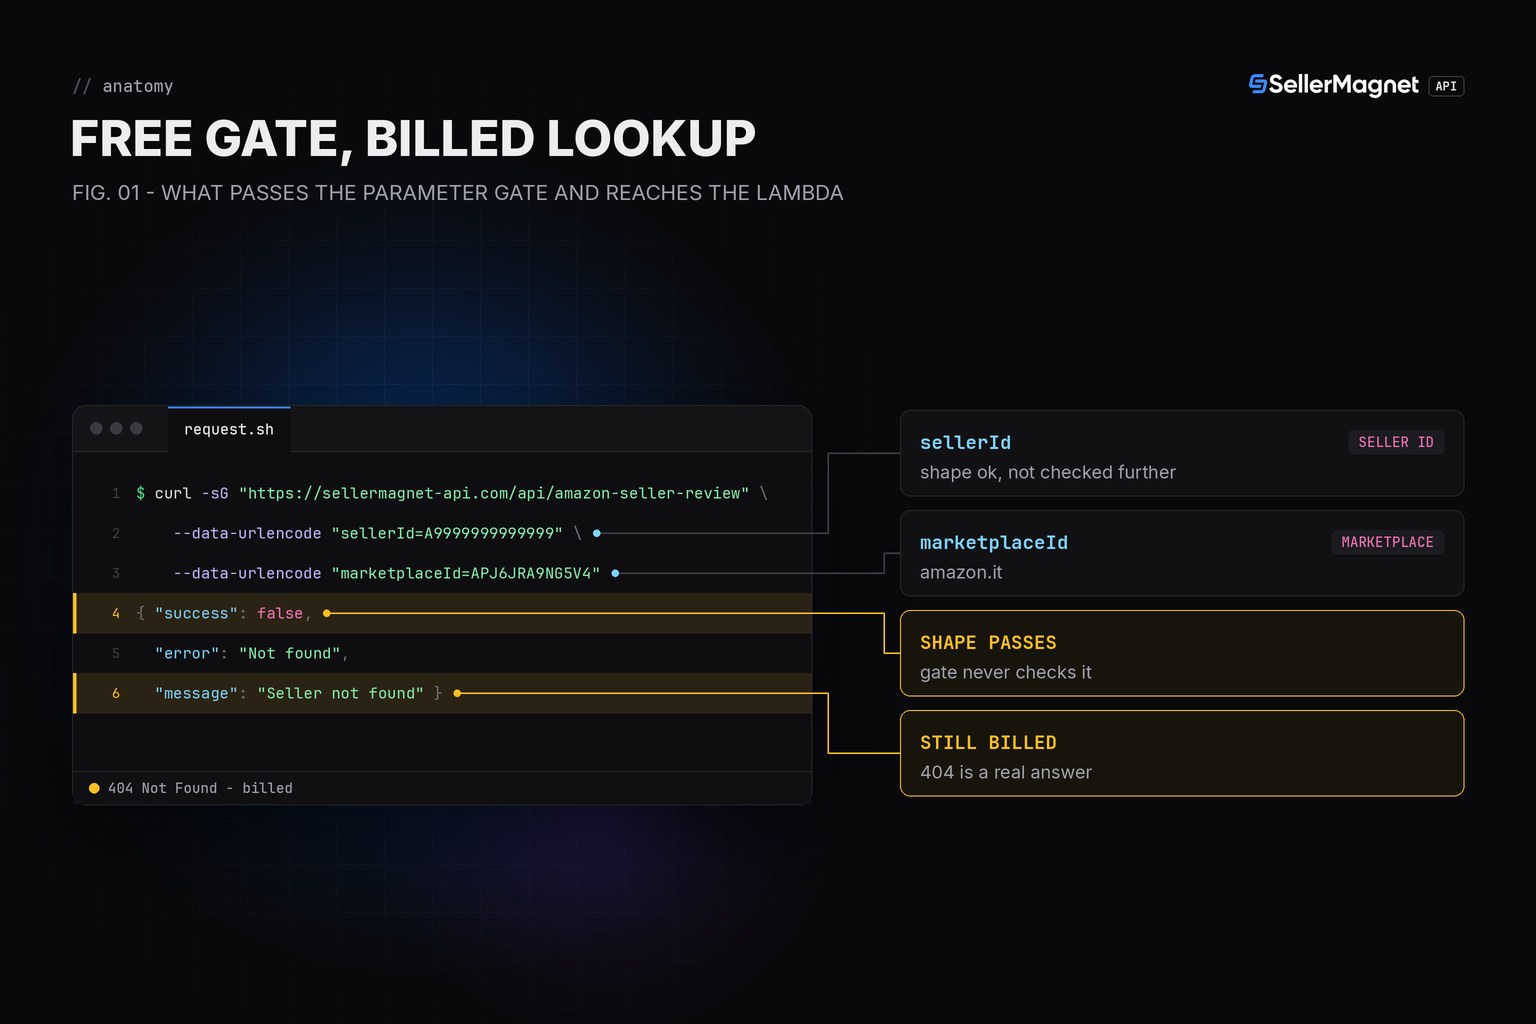Click the API URL in the curl command
1536x1024 pixels.
tap(494, 493)
